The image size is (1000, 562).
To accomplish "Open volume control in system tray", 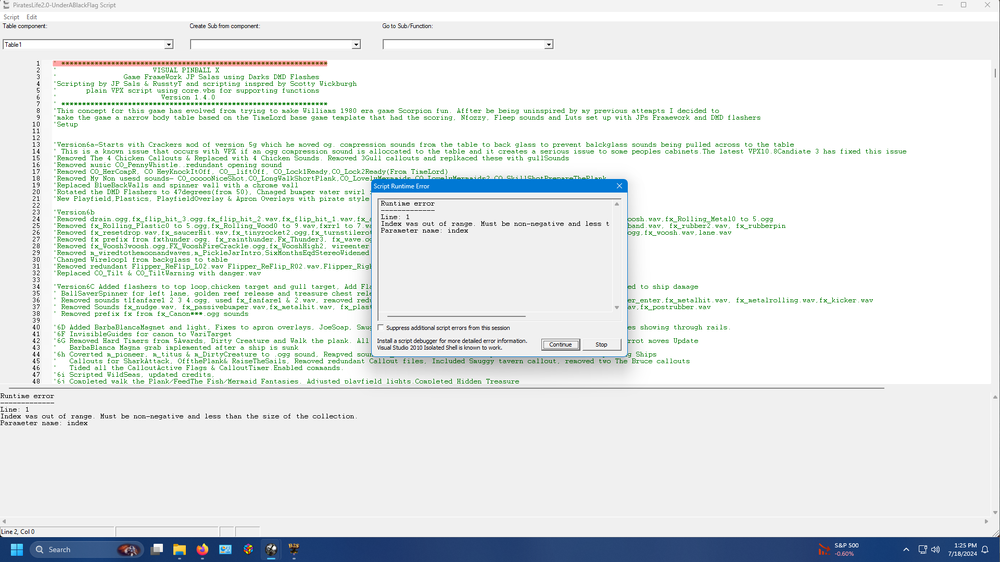I will tap(936, 549).
